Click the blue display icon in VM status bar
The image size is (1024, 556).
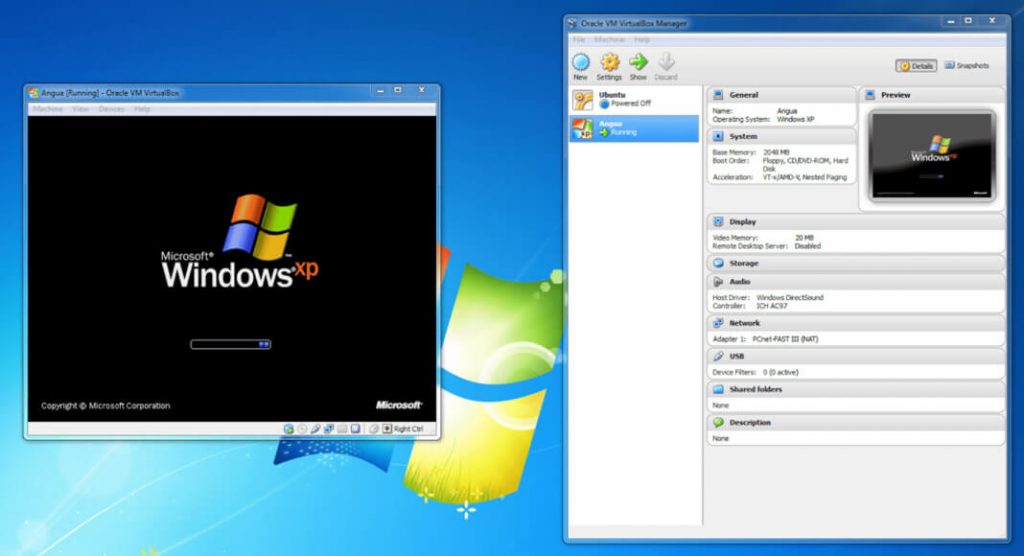355,429
